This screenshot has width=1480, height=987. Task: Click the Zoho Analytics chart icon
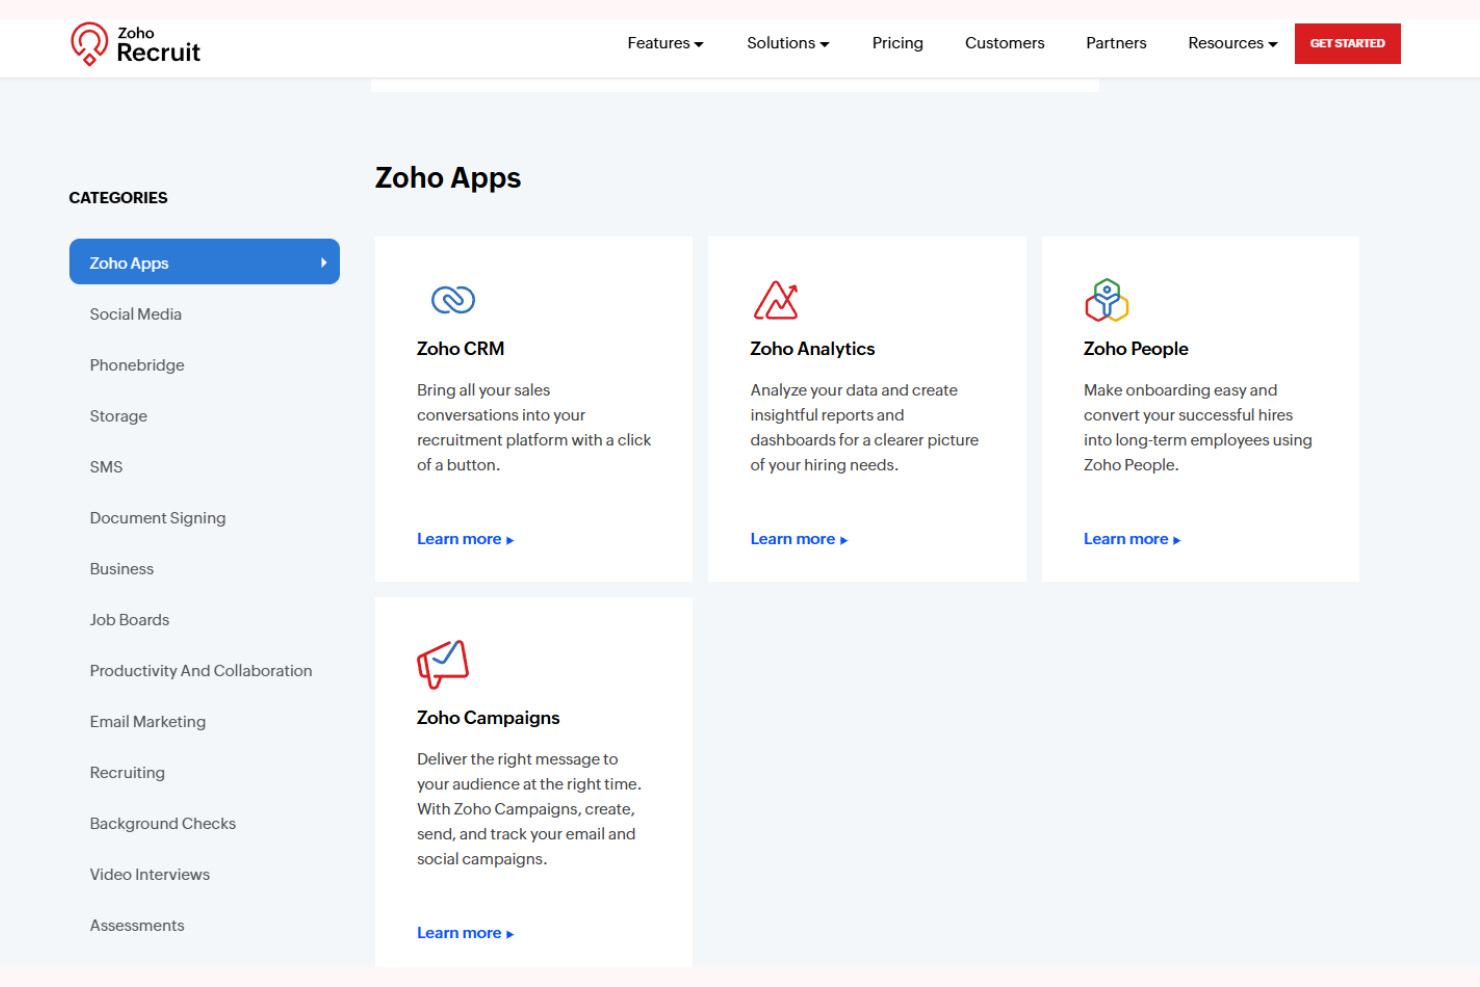776,299
